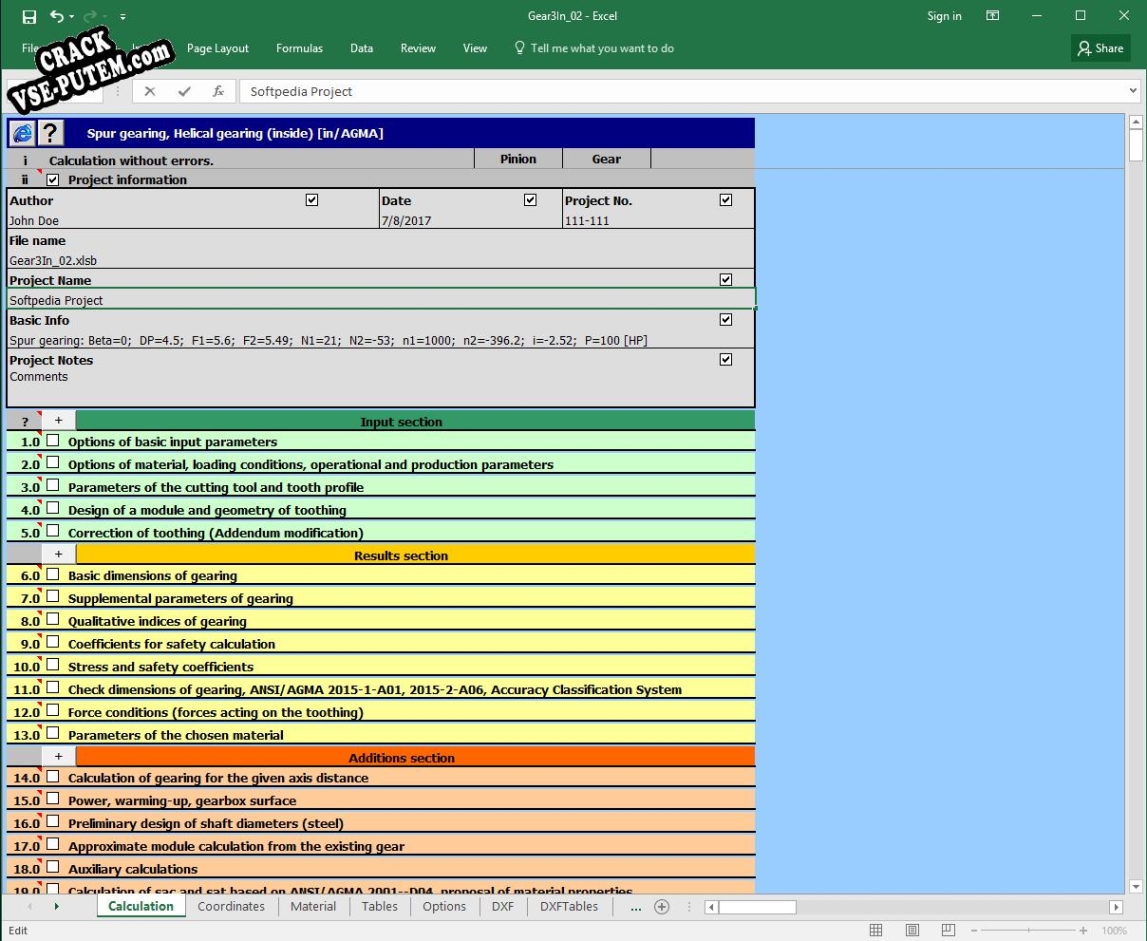Switch to DXFTables sheet tab
Screen dimensions: 1147x941
click(569, 907)
